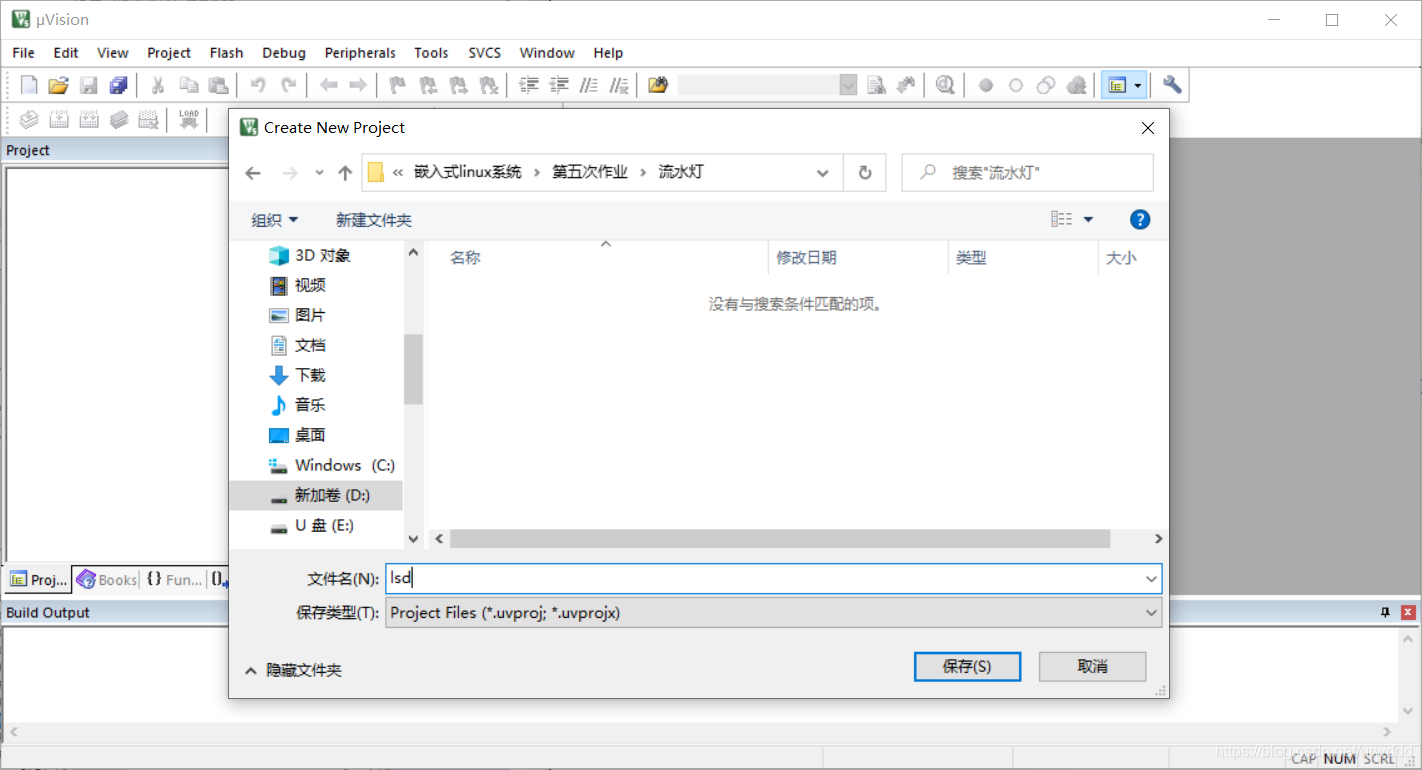Open the window layout dropdown arrow
Image resolution: width=1422 pixels, height=770 pixels.
[x=1138, y=85]
